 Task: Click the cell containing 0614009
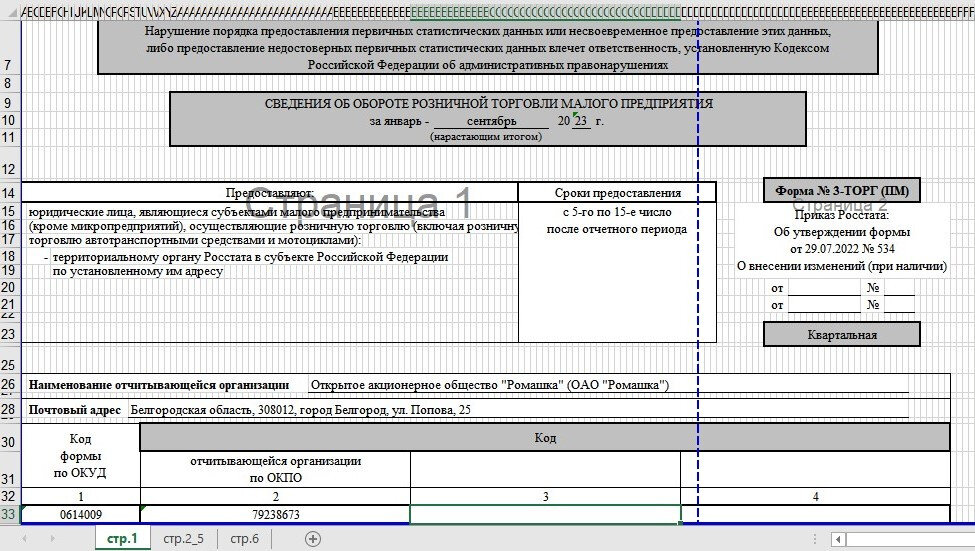click(x=81, y=514)
